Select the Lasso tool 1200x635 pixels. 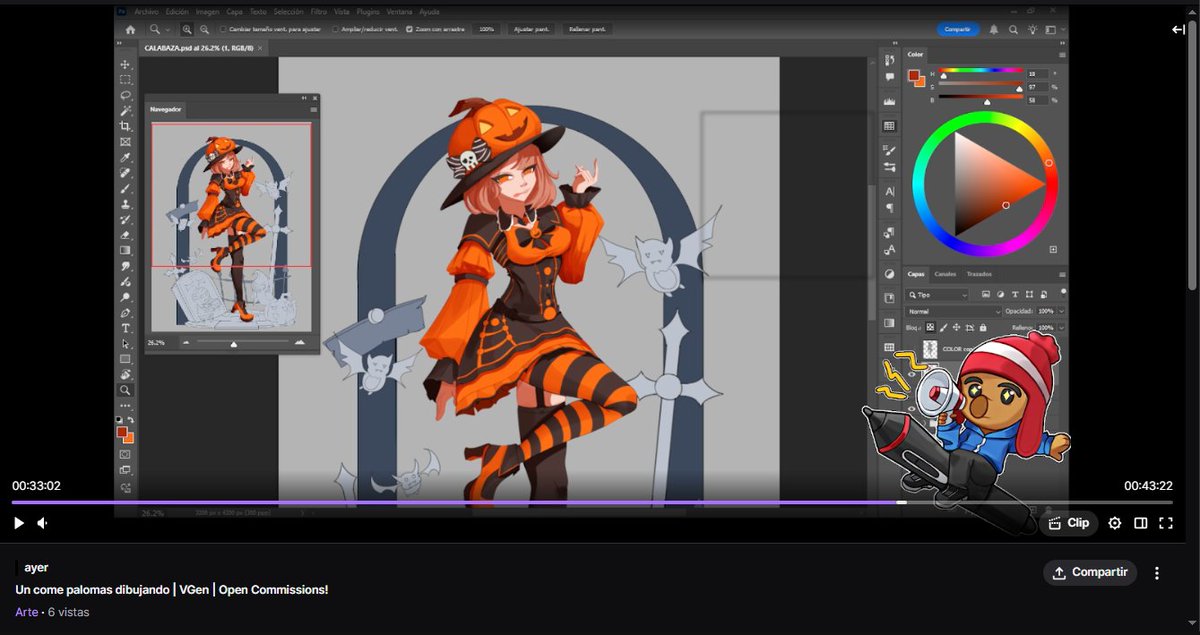(125, 95)
